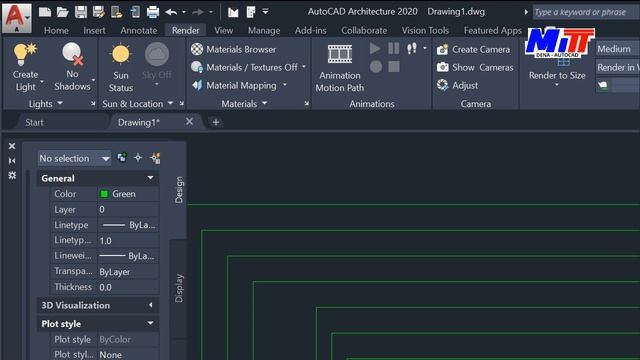640x360 pixels.
Task: Click the Walk footsteps icon
Action: (412, 49)
